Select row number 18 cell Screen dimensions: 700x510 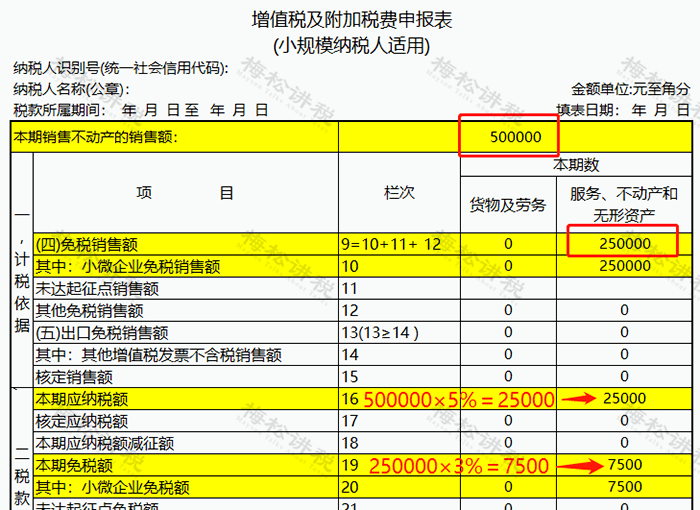[400, 443]
